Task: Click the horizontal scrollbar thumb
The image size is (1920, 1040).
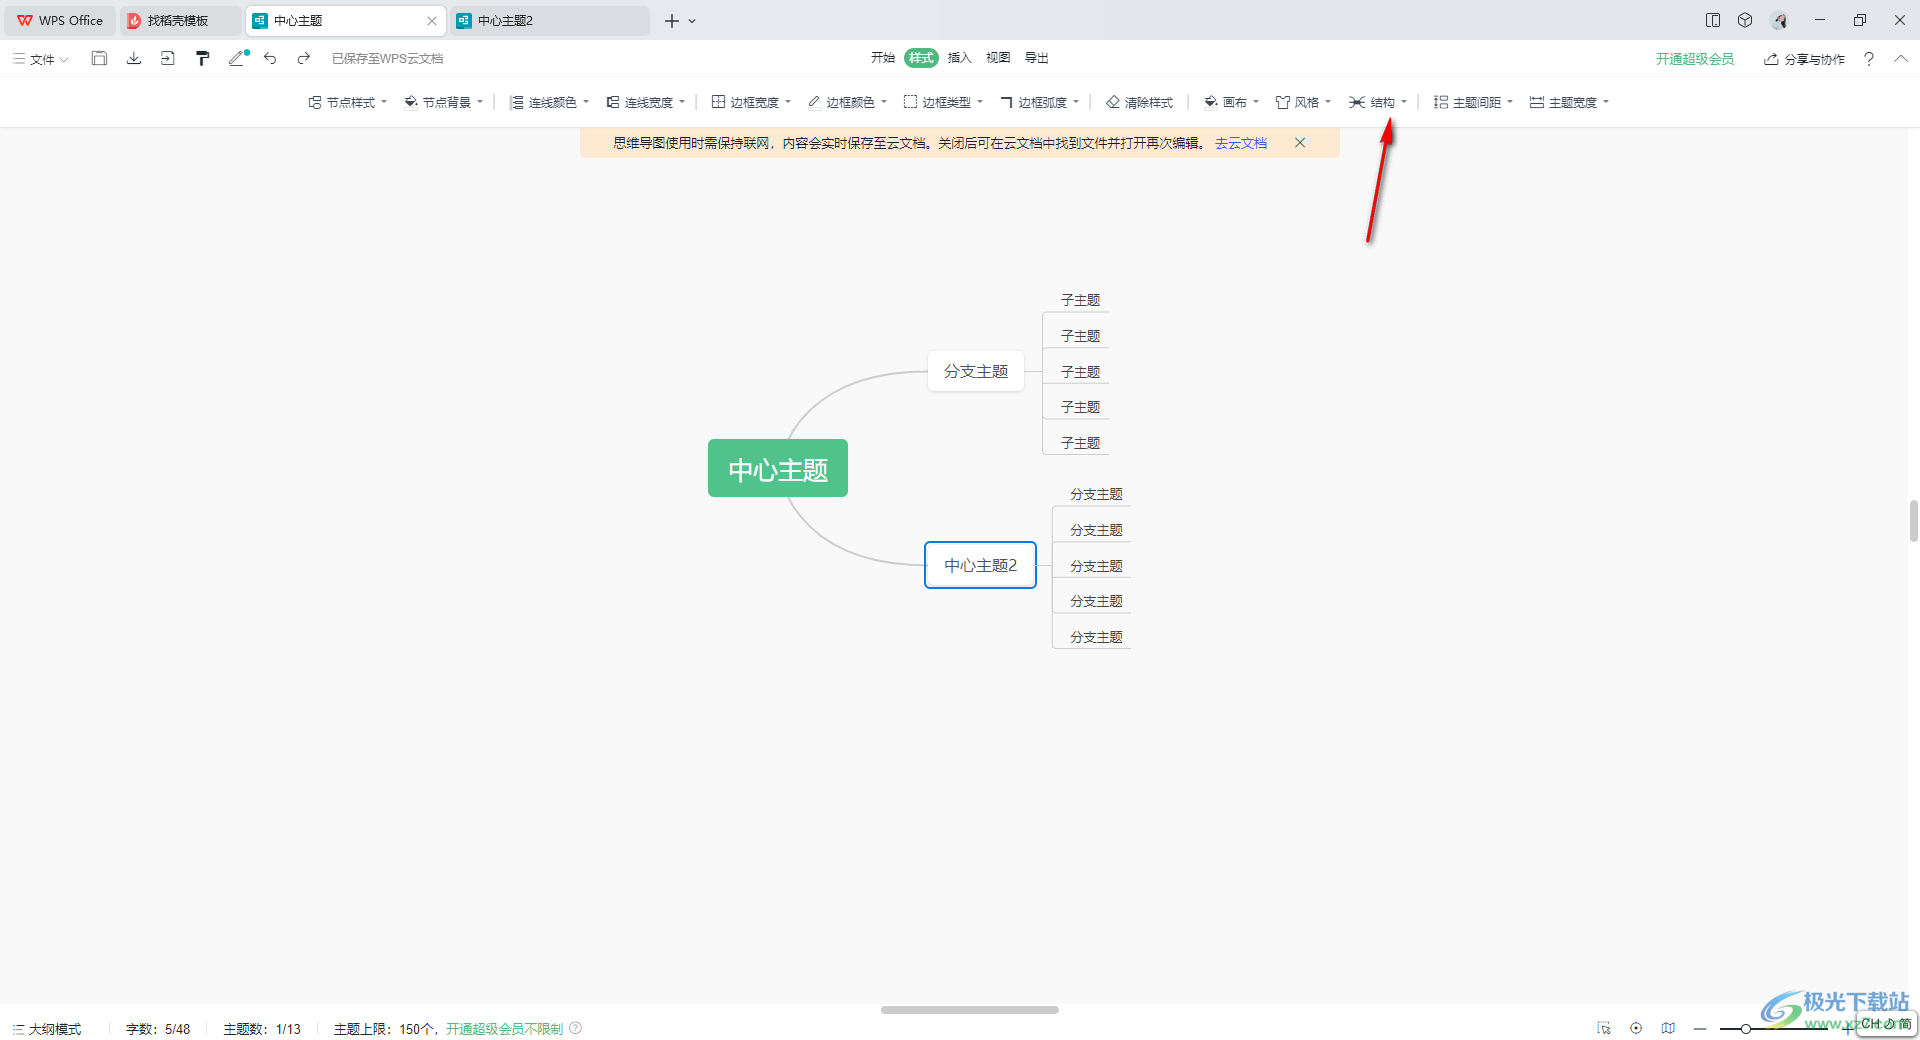Action: point(969,1010)
